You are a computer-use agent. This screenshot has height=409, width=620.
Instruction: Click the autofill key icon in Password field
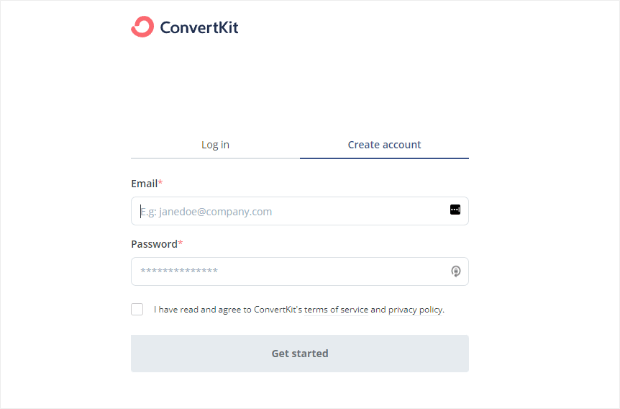(456, 271)
